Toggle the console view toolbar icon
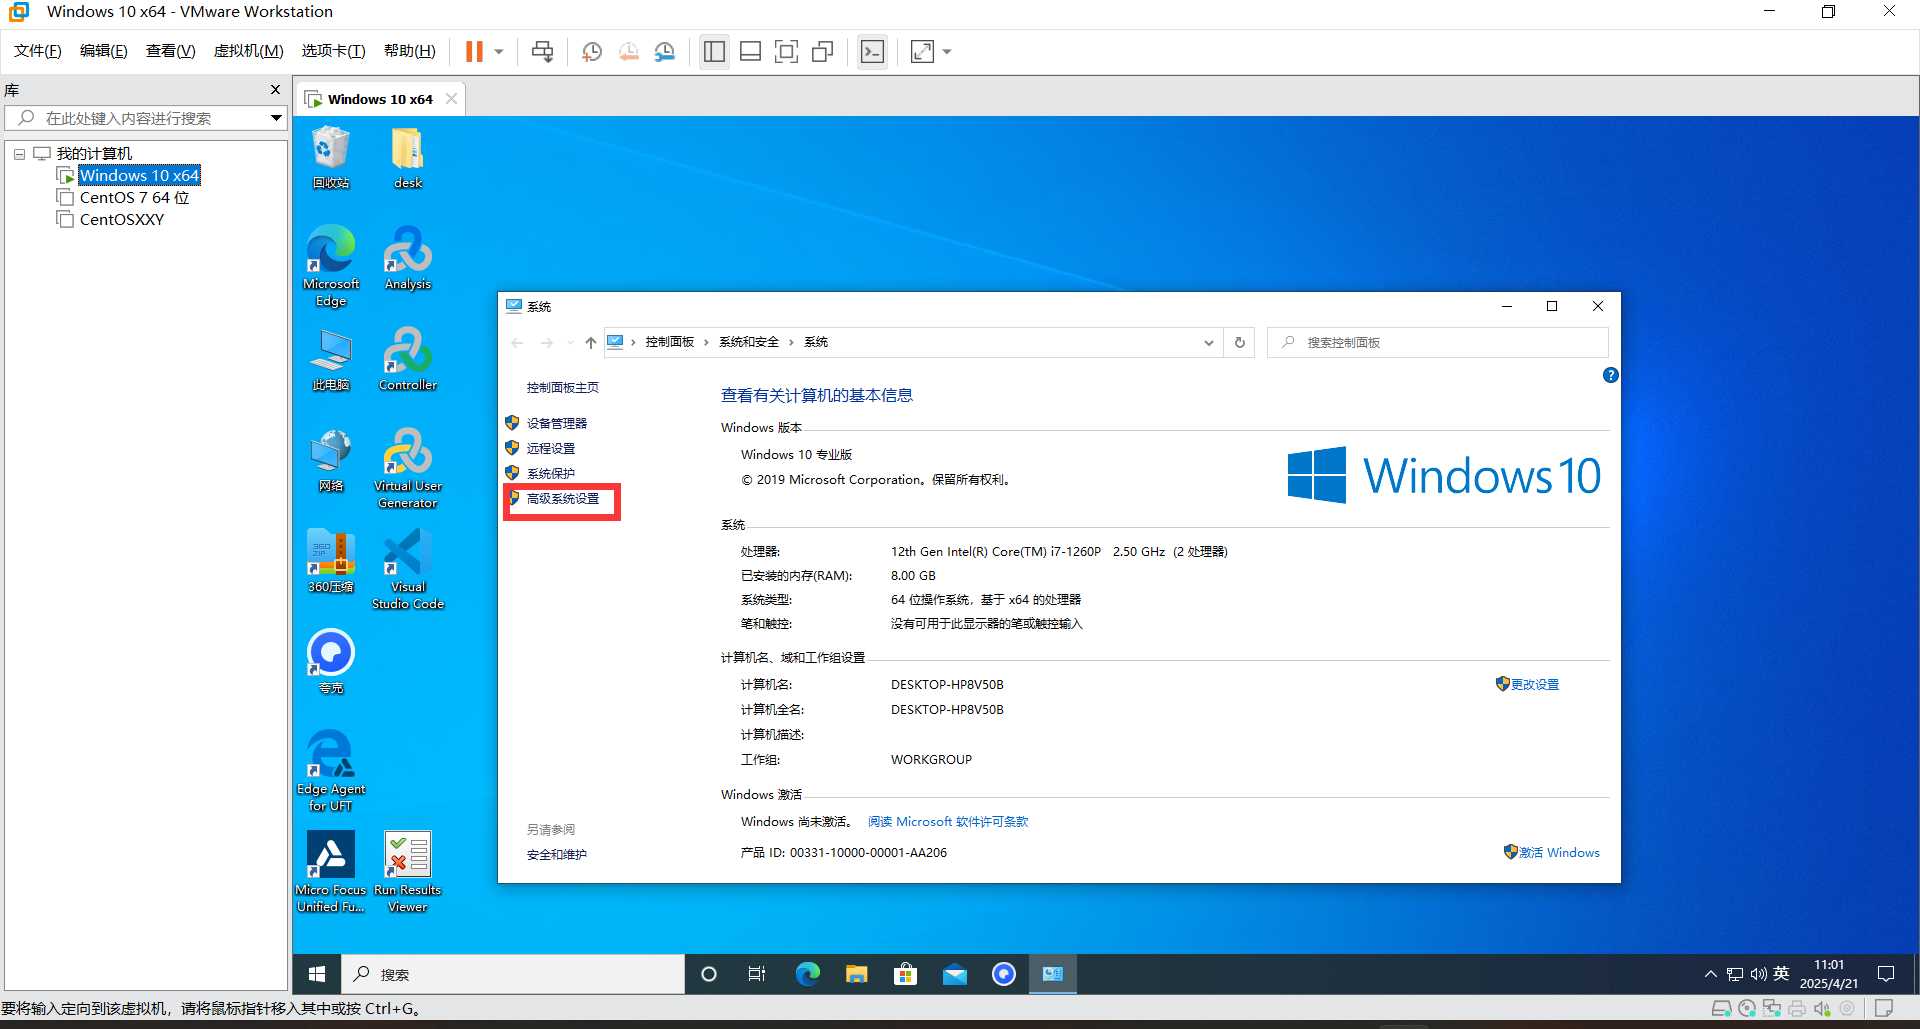 coord(873,51)
